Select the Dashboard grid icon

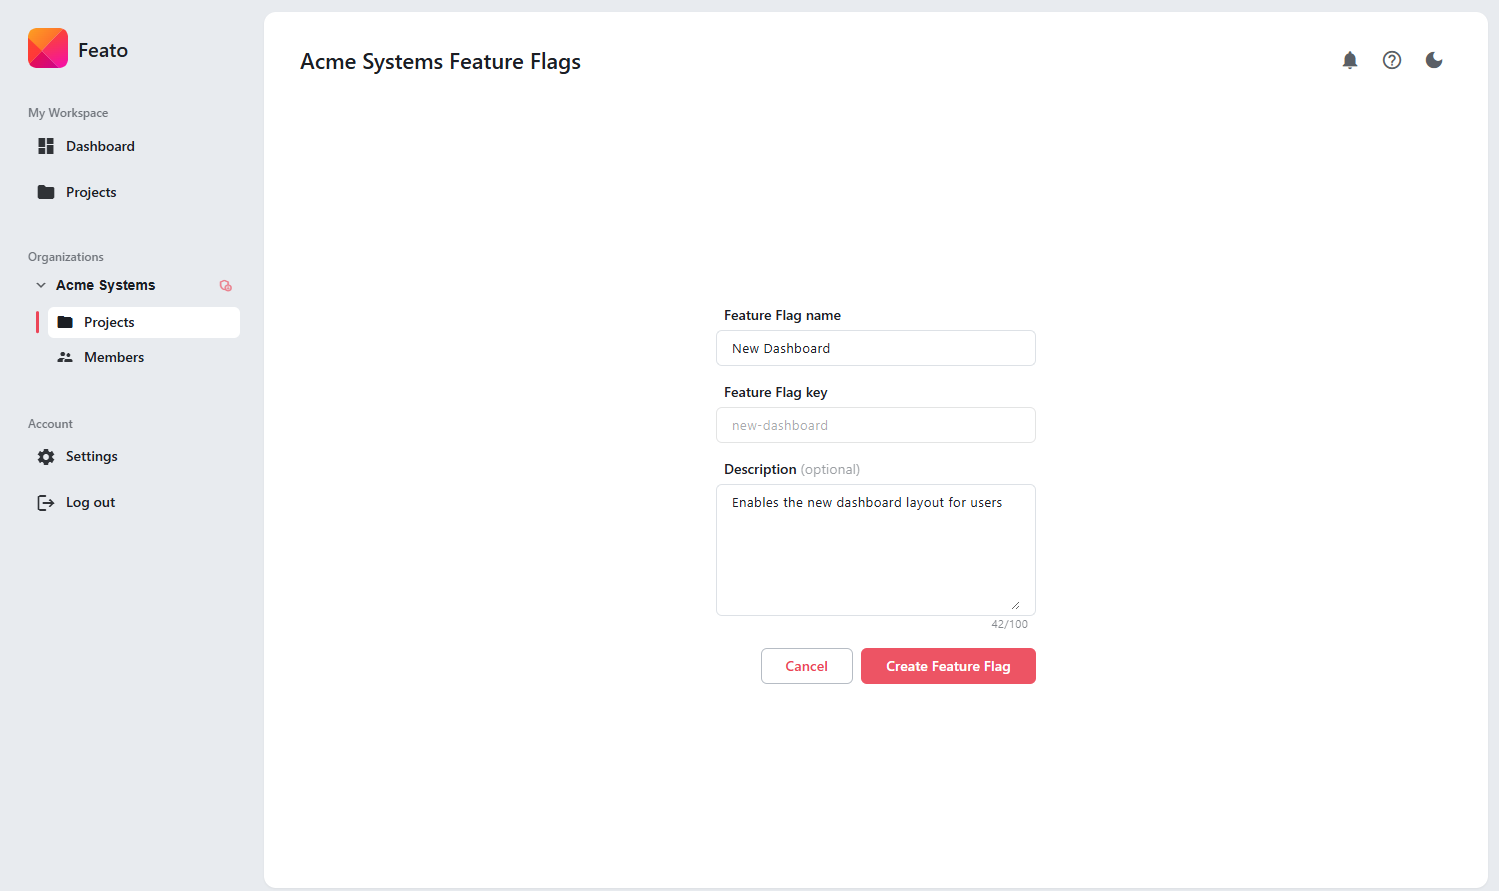click(45, 146)
